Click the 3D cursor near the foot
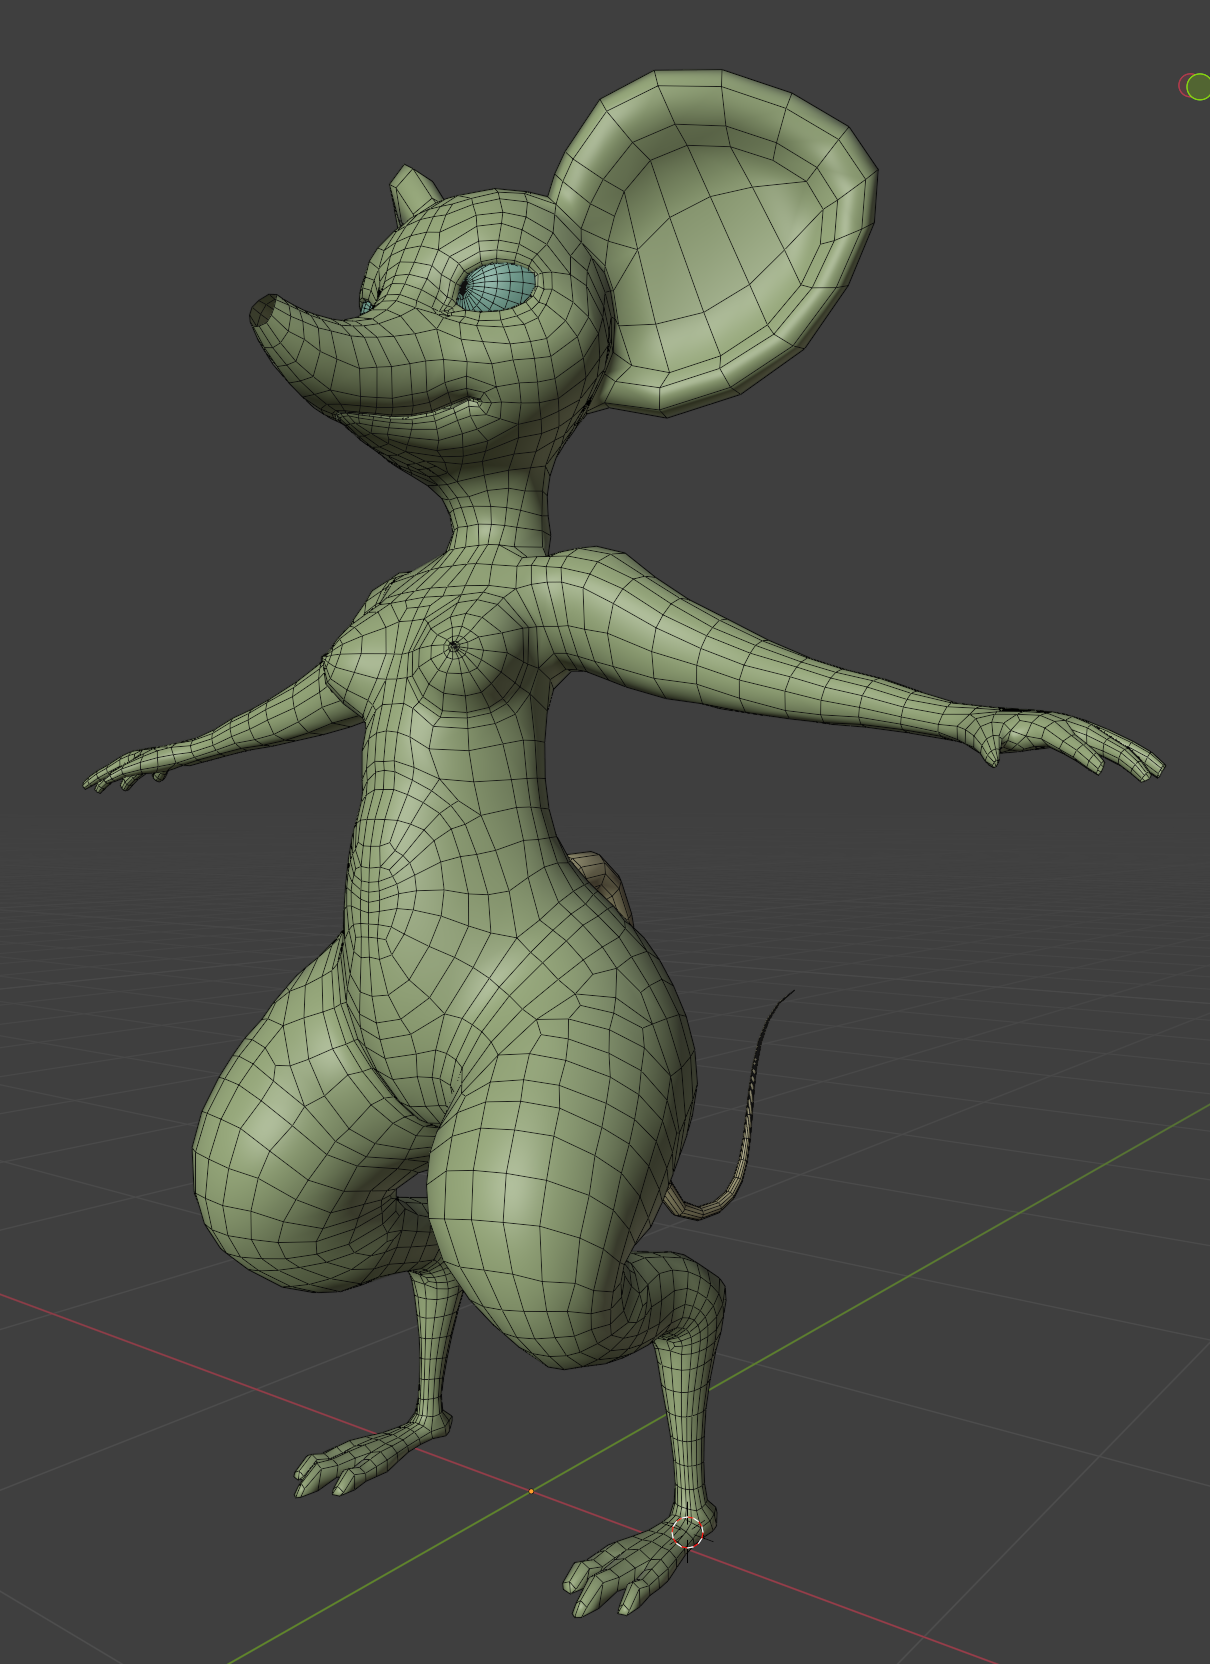Viewport: 1210px width, 1664px height. click(687, 1532)
